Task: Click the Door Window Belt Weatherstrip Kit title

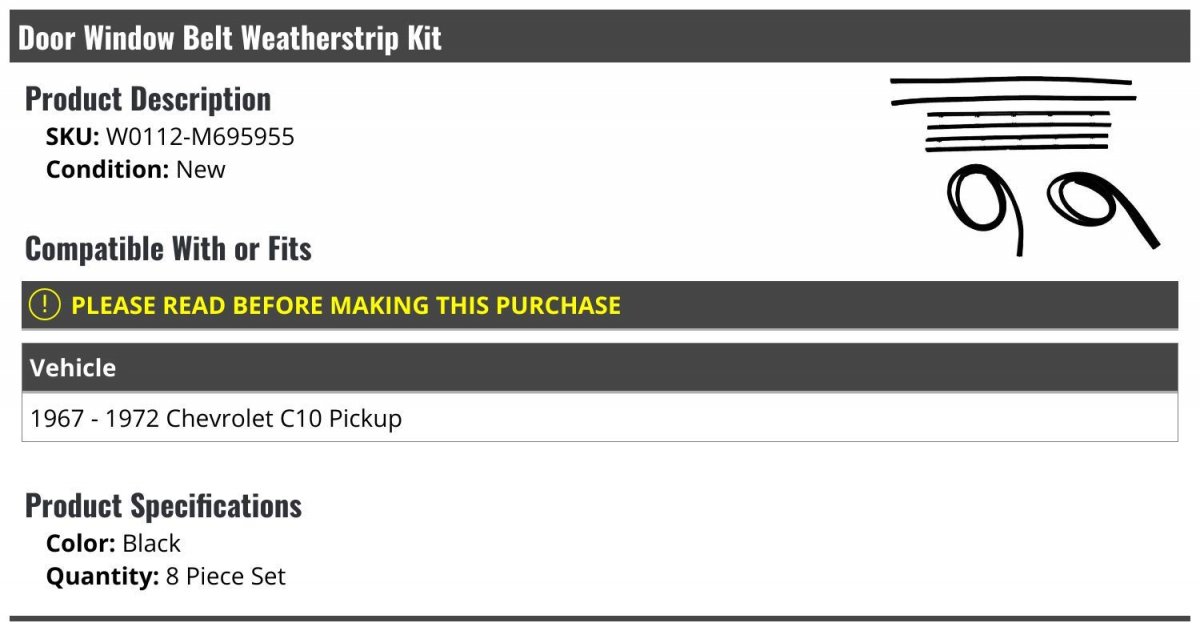Action: pyautogui.click(x=230, y=38)
